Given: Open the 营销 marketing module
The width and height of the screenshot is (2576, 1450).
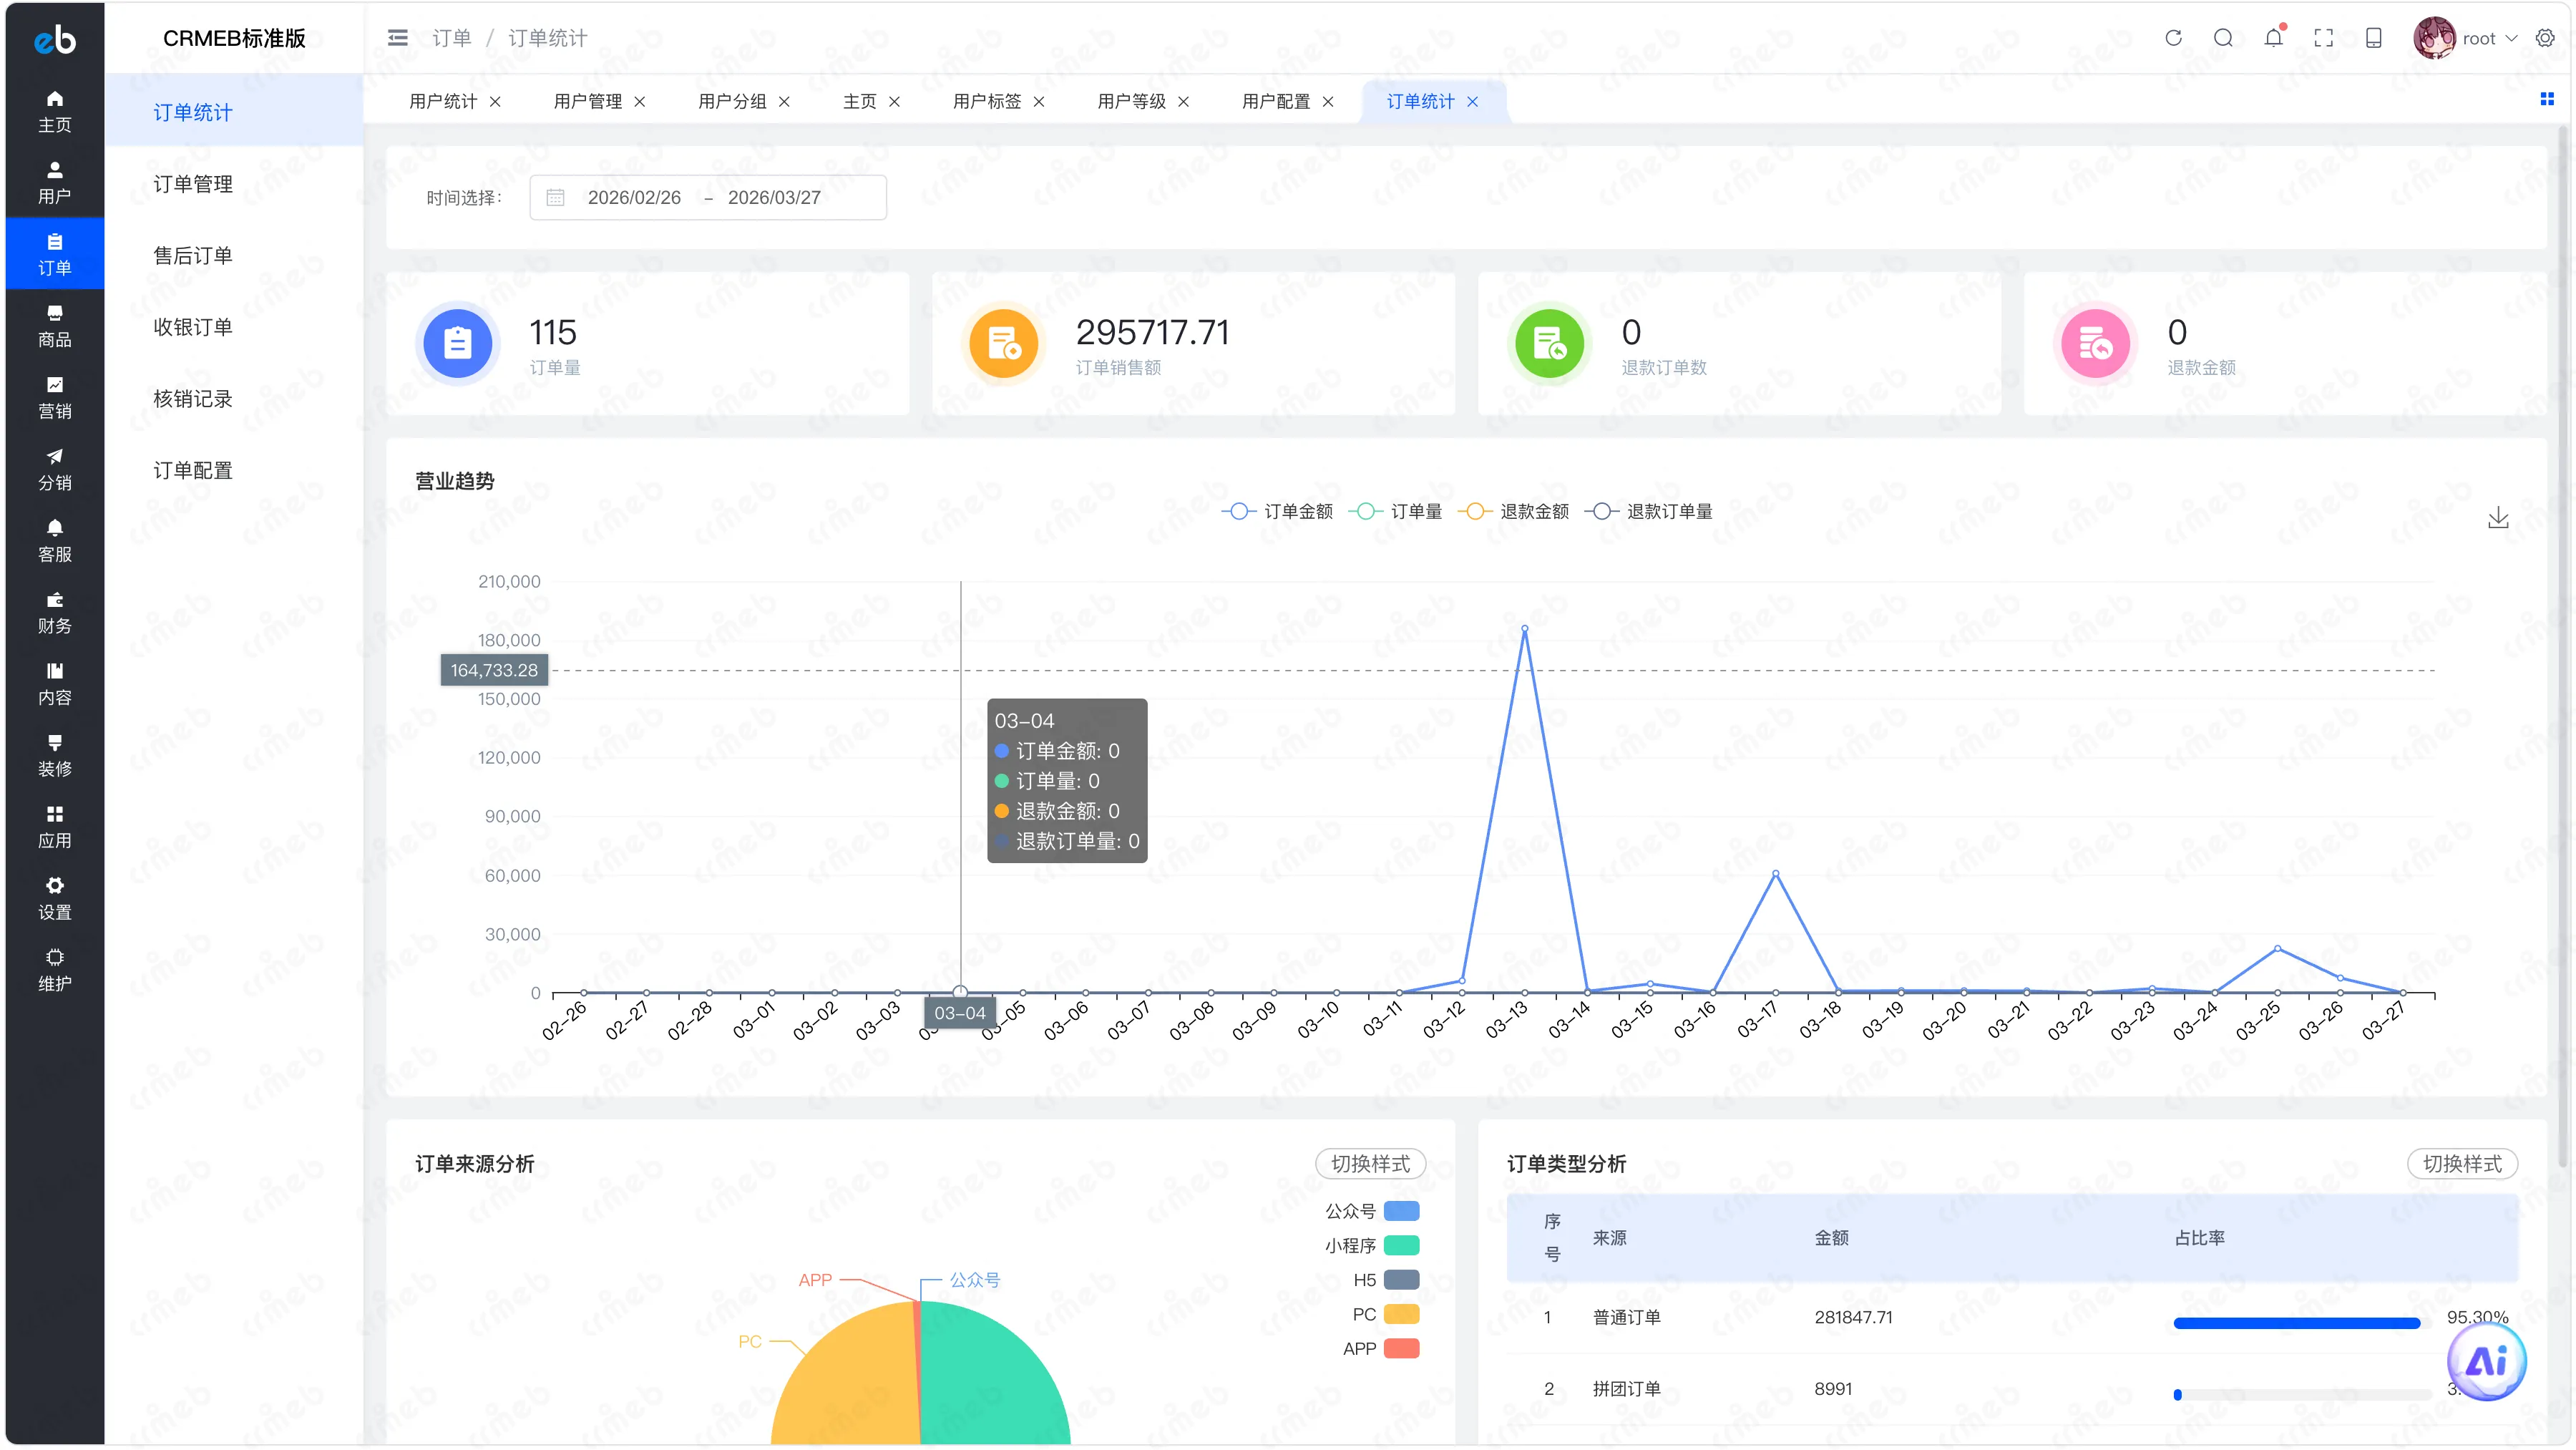Looking at the screenshot, I should click(54, 397).
